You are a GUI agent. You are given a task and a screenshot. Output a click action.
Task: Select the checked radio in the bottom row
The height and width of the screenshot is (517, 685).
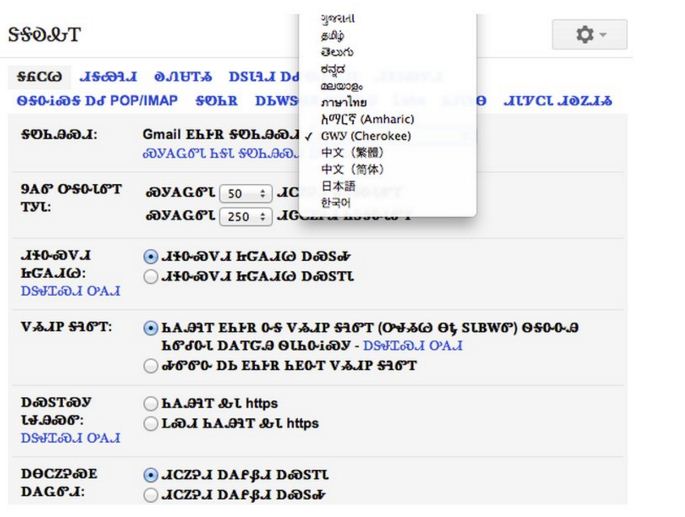click(150, 475)
